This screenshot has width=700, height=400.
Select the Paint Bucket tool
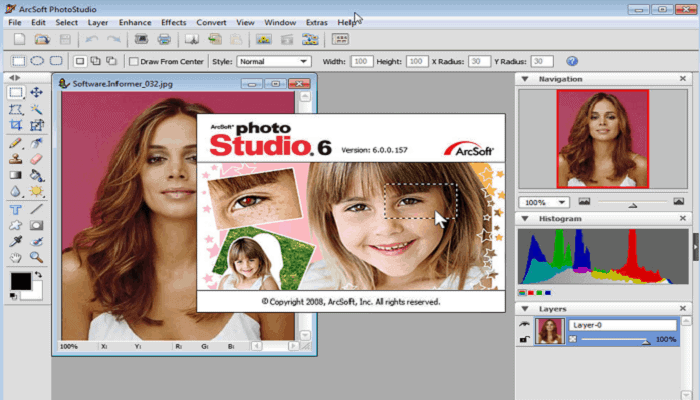[x=36, y=175]
